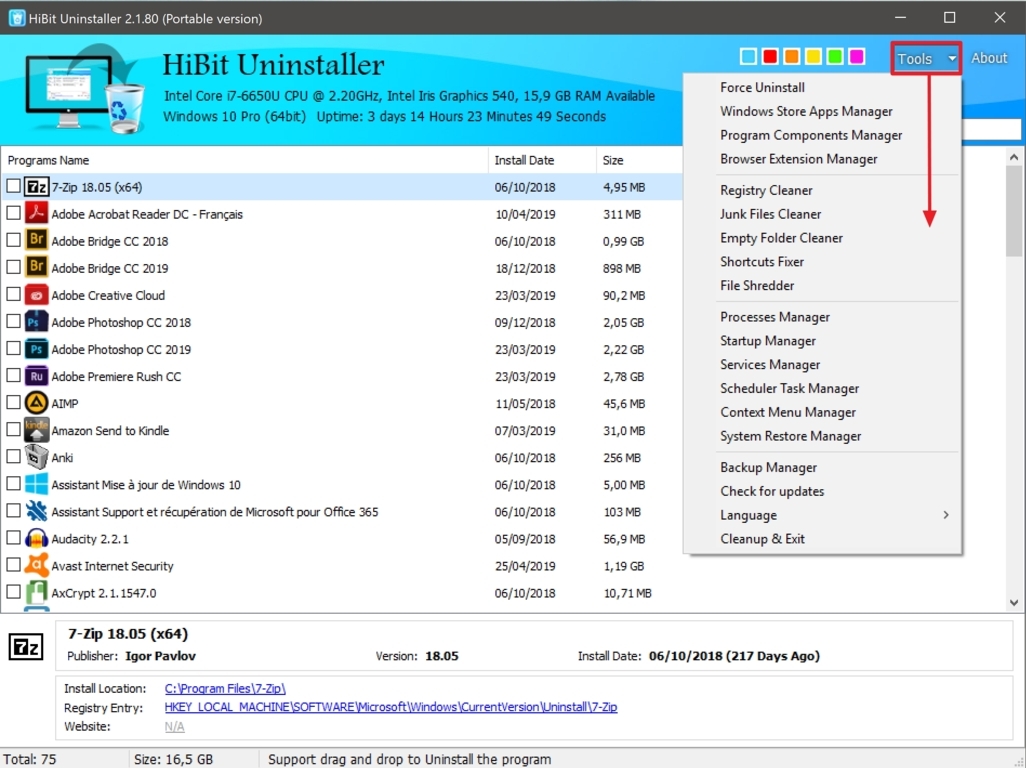Screen dimensions: 1026x768
Task: Click the Adobe Photoshop CC 2018 icon
Action: point(37,321)
